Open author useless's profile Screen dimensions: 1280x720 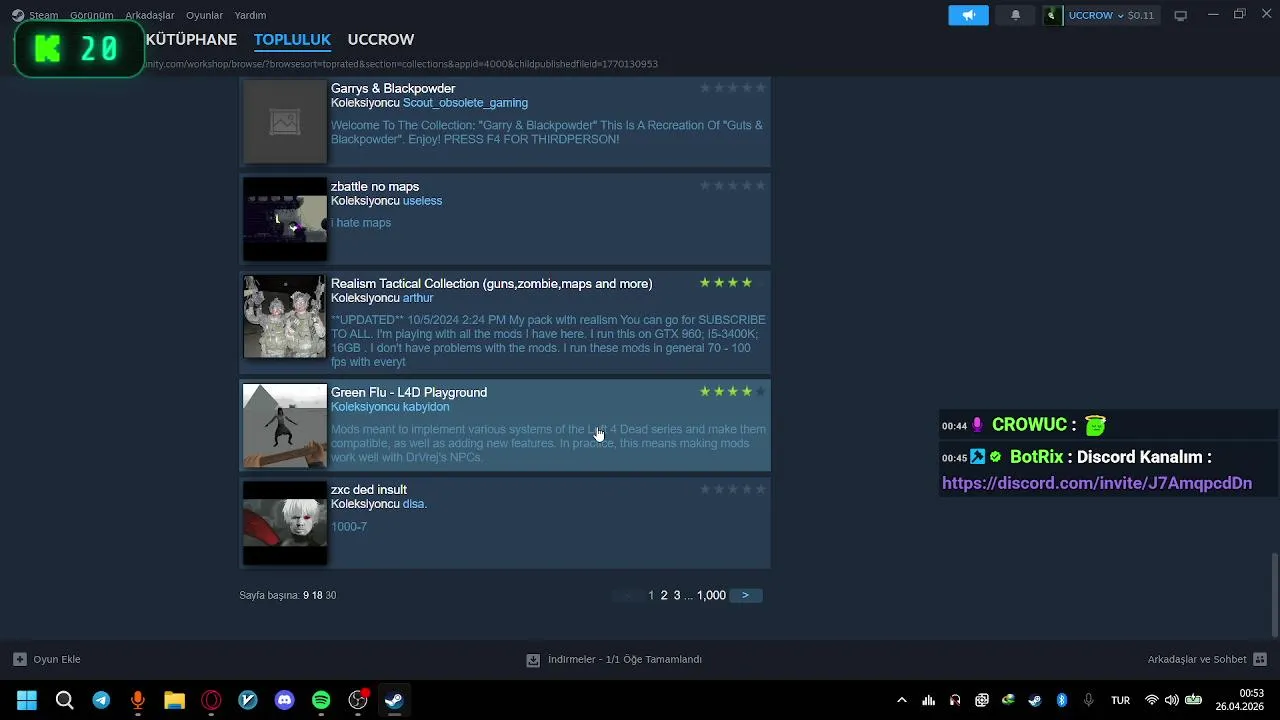click(x=422, y=201)
